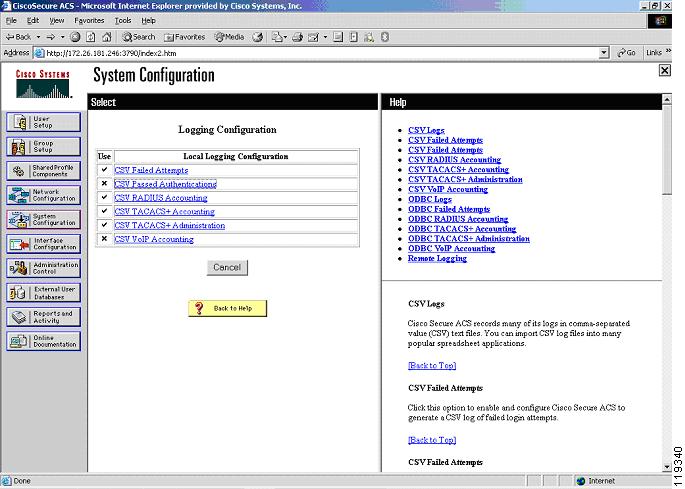Open CSV Logs help link
Screen dimensions: 685x489
(426, 130)
